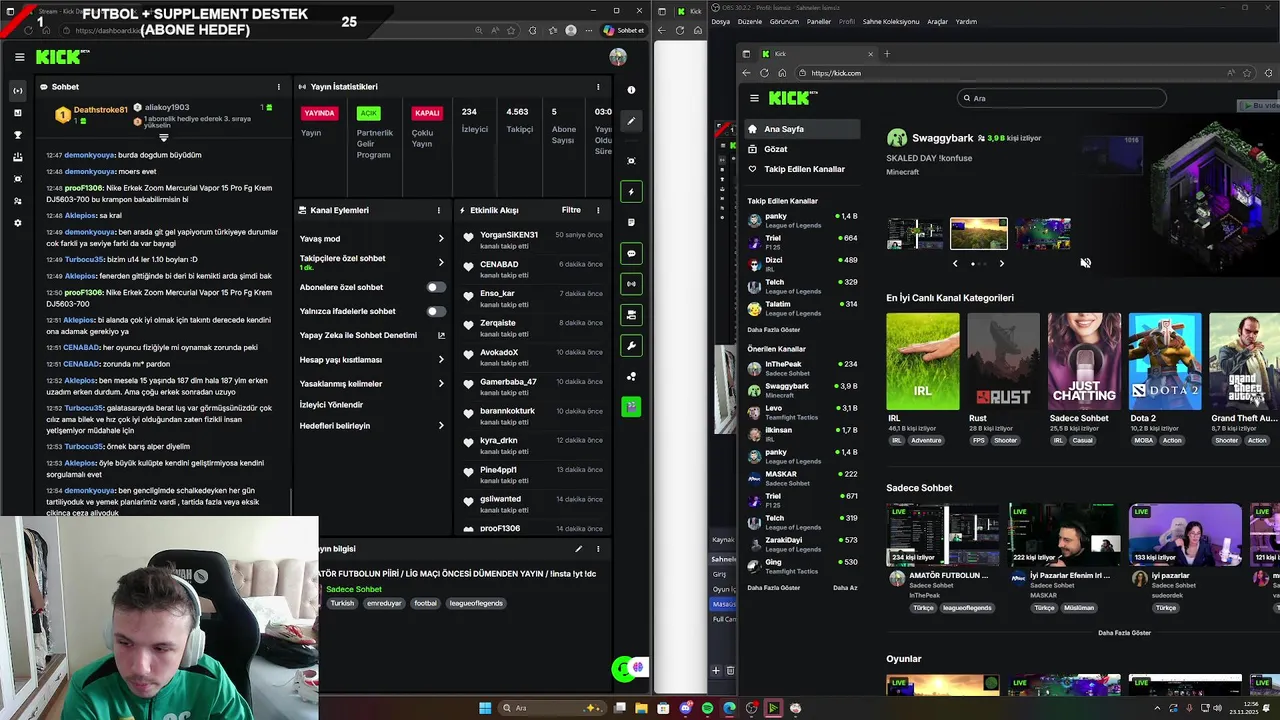Image resolution: width=1280 pixels, height=720 pixels.
Task: Click the chat bubble widget icon in right rail
Action: [x=631, y=254]
